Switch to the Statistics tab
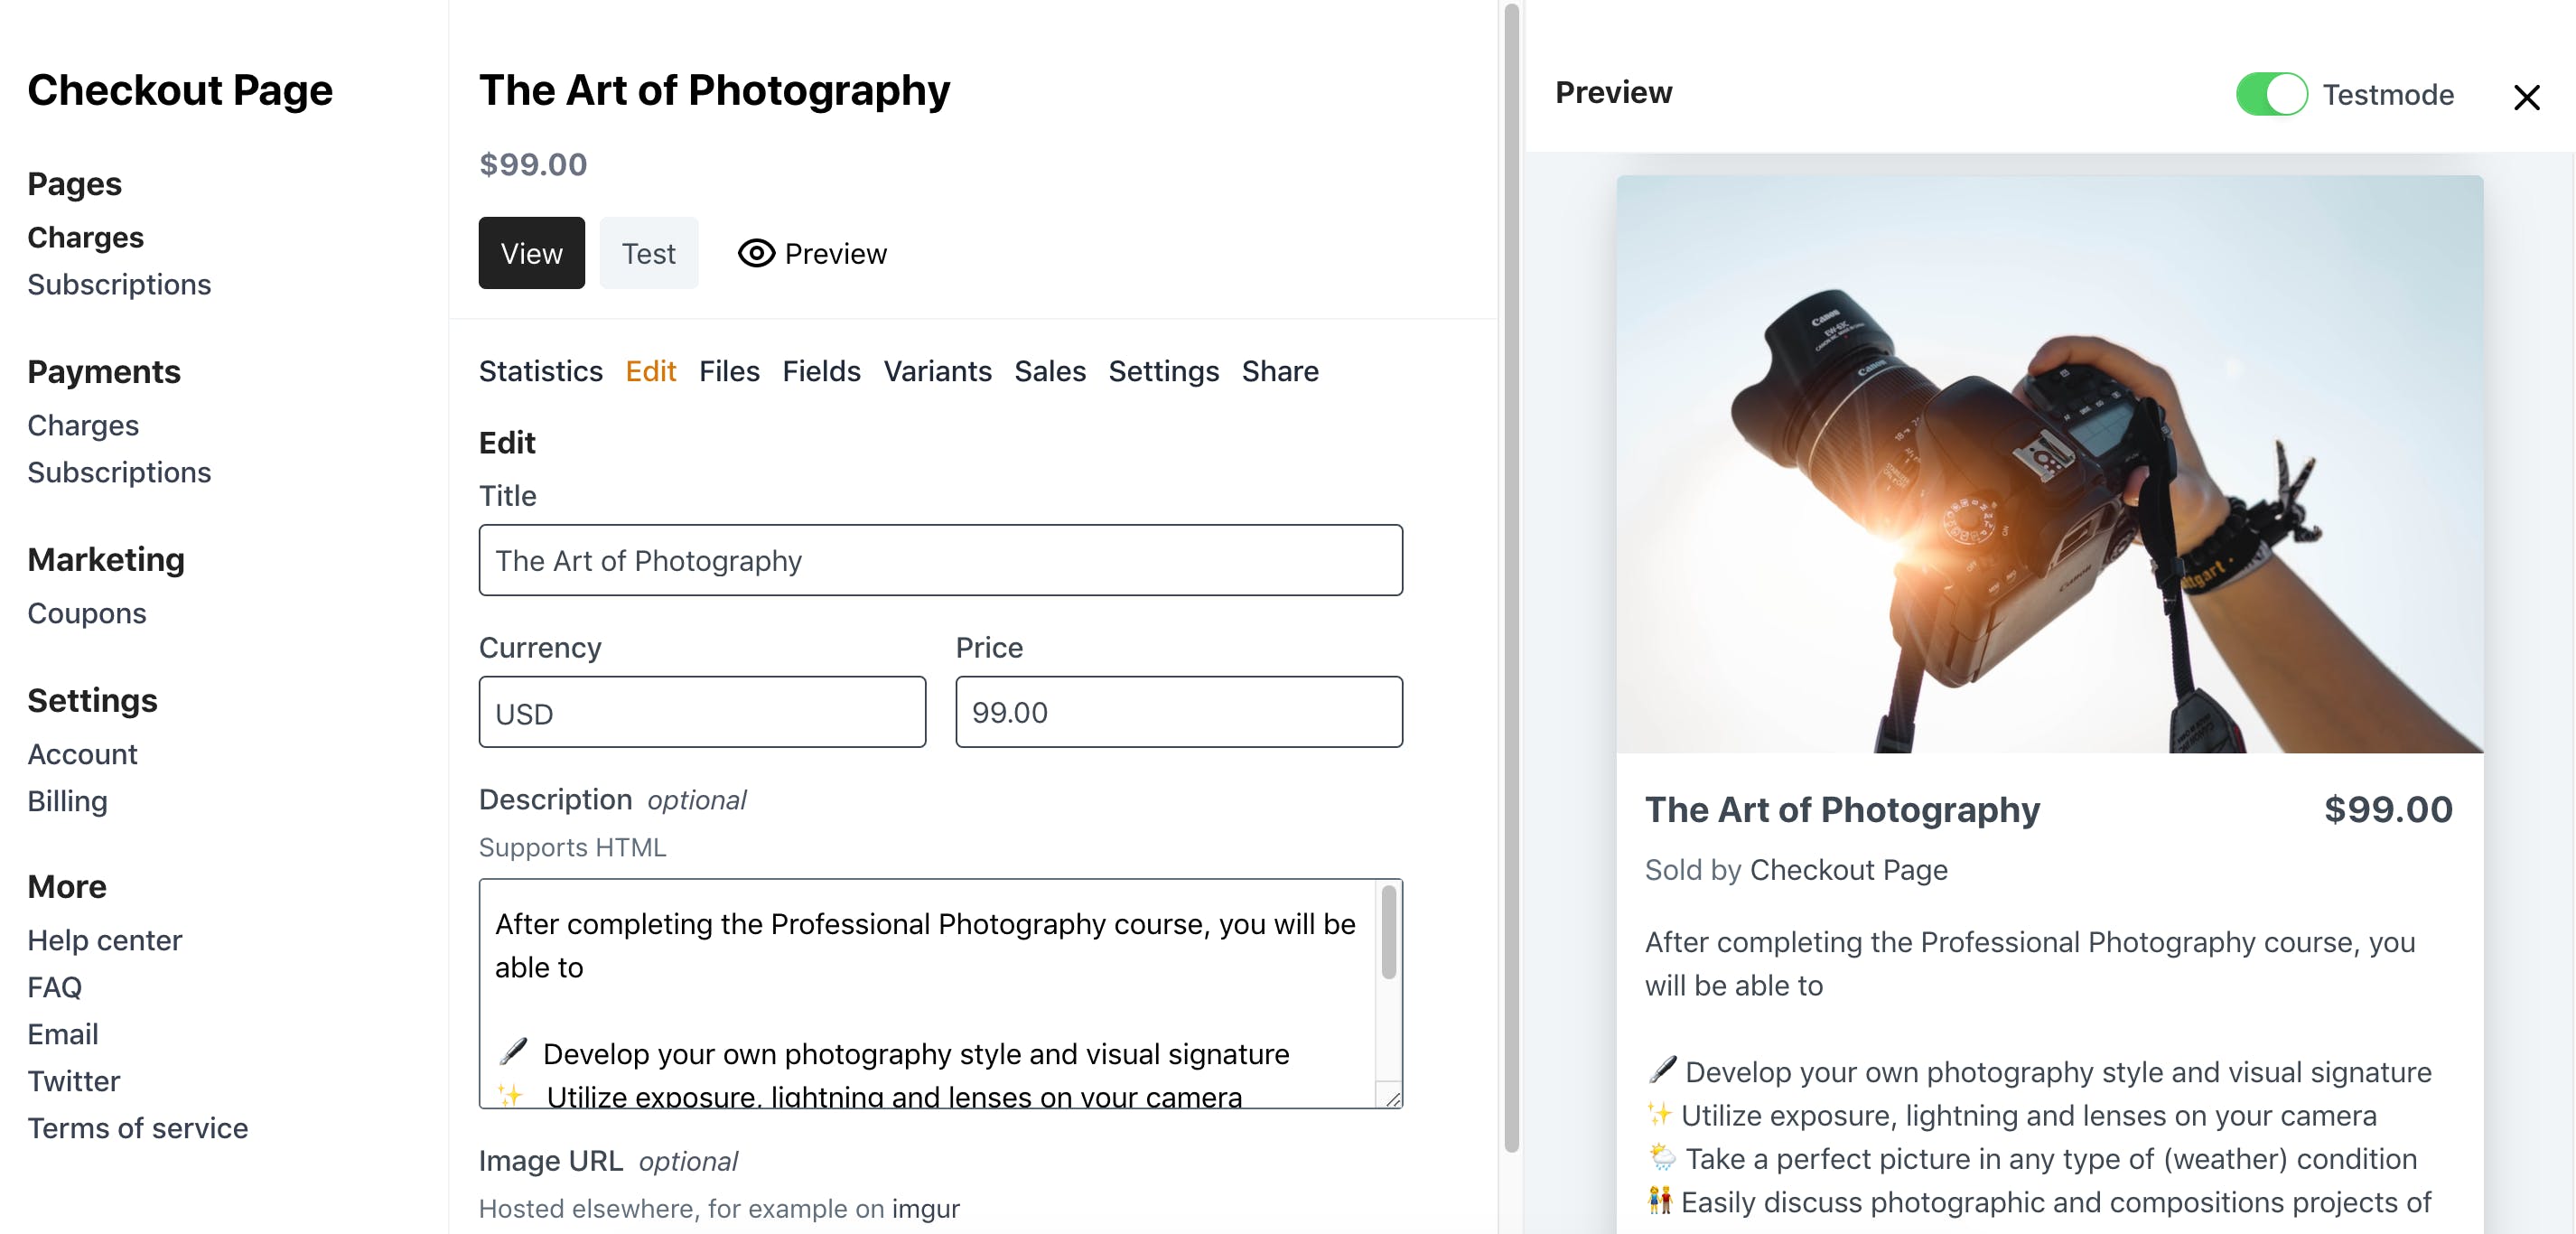2576x1234 pixels. click(x=540, y=371)
